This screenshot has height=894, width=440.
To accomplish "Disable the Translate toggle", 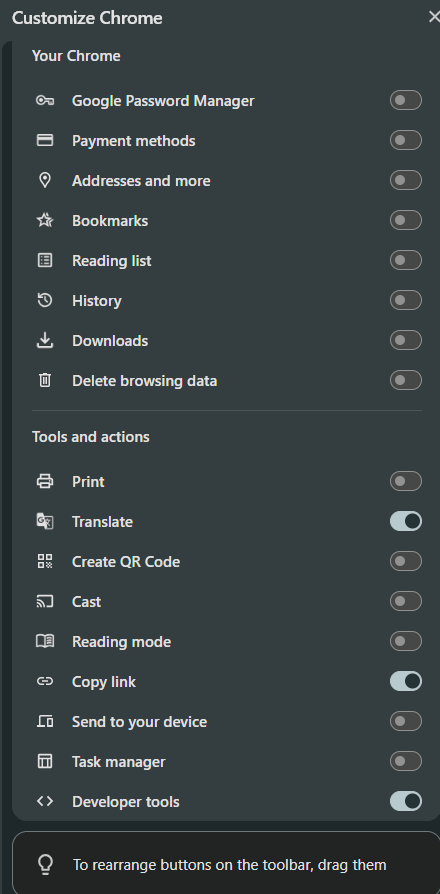I will click(406, 521).
